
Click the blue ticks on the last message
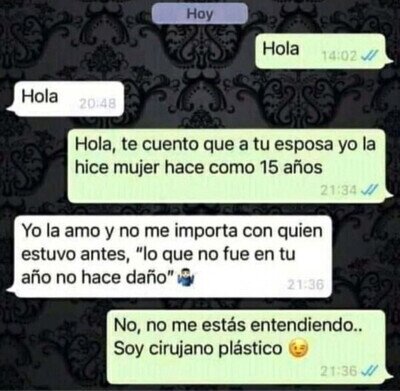[x=369, y=371]
